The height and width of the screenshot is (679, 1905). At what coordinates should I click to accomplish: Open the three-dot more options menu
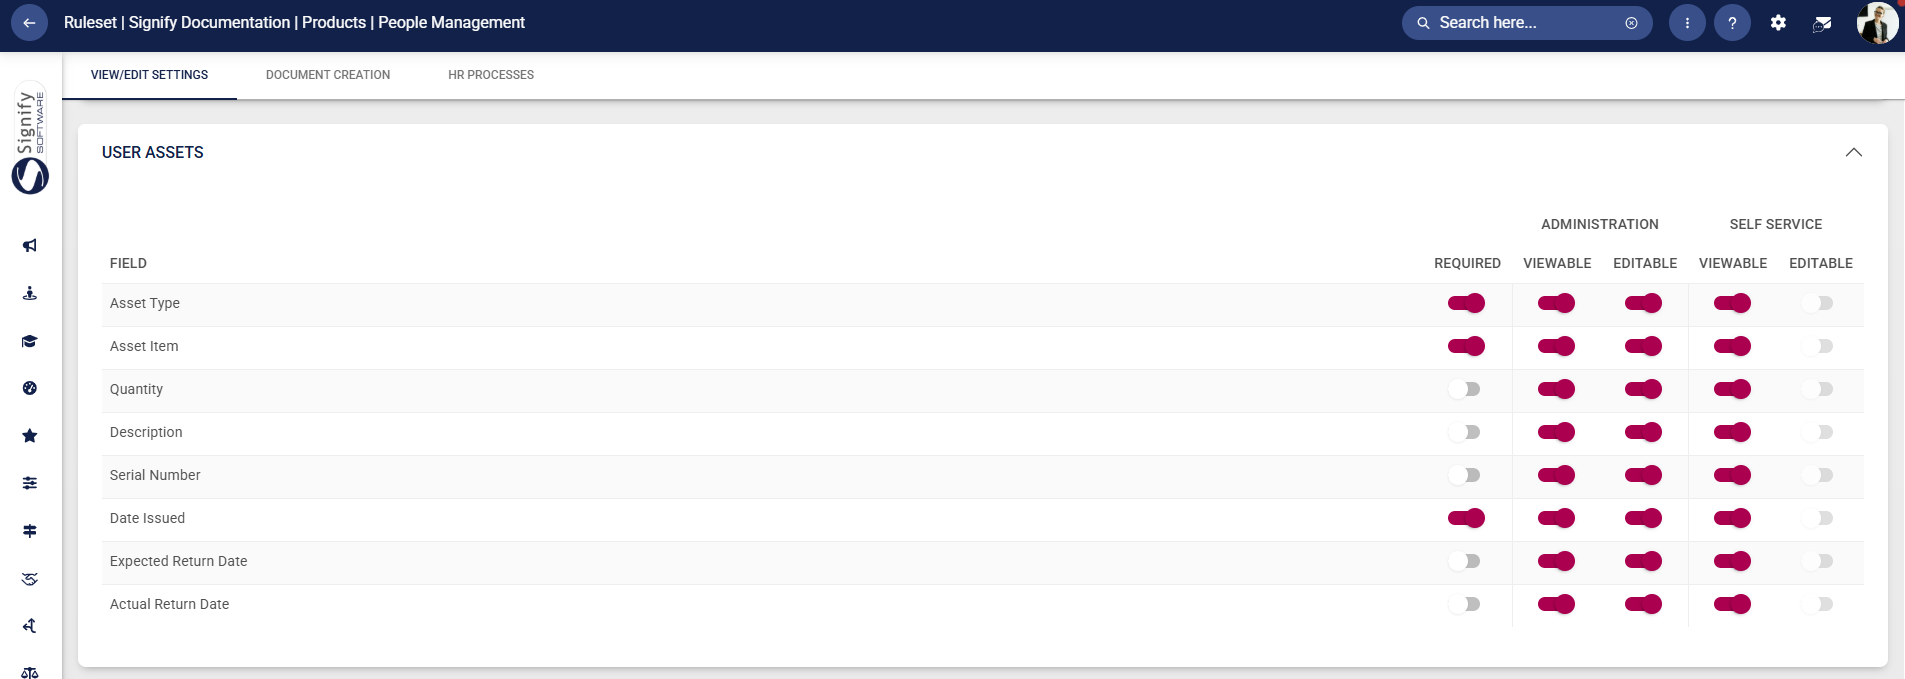click(1687, 23)
